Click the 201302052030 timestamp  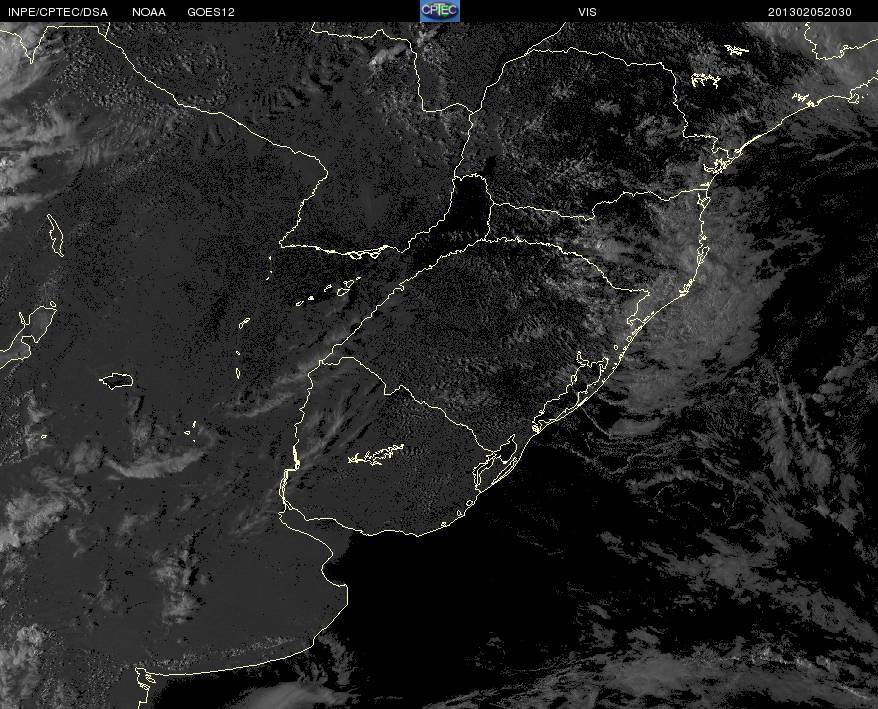(810, 12)
